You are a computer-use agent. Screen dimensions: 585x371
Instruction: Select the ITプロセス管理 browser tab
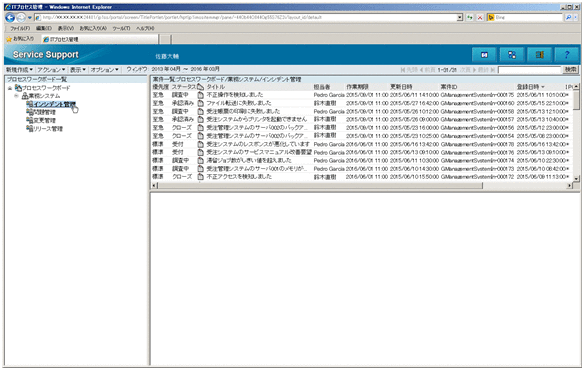pos(100,39)
